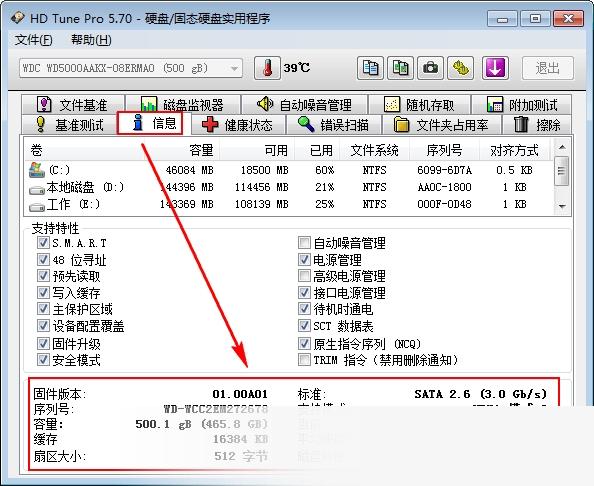
Task: Open the 健康状态 tab
Action: [x=238, y=125]
